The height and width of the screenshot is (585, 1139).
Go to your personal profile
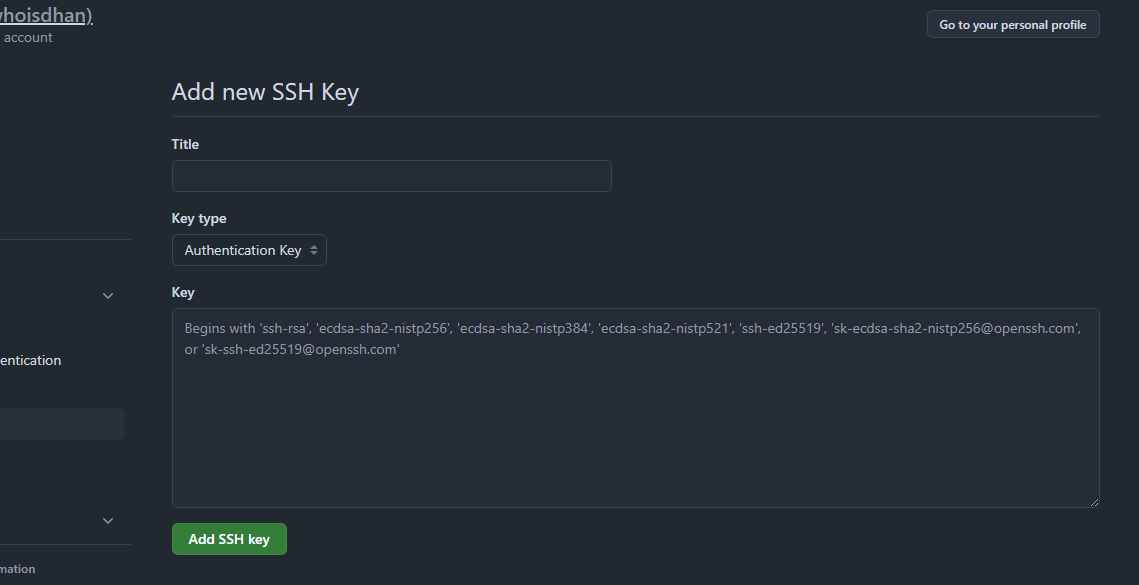pyautogui.click(x=1012, y=25)
